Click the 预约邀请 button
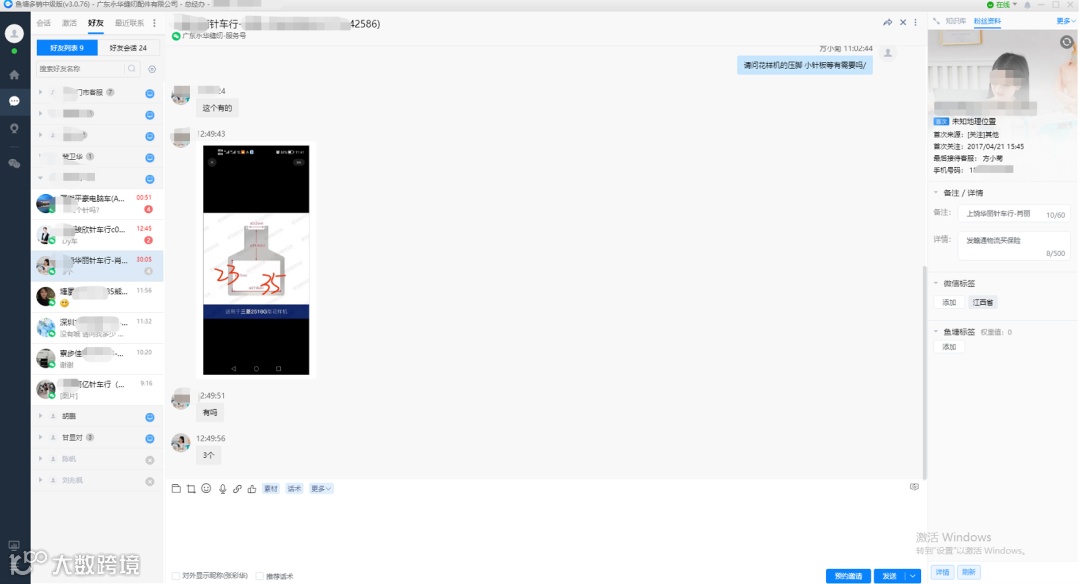Image resolution: width=1080 pixels, height=584 pixels. [849, 576]
